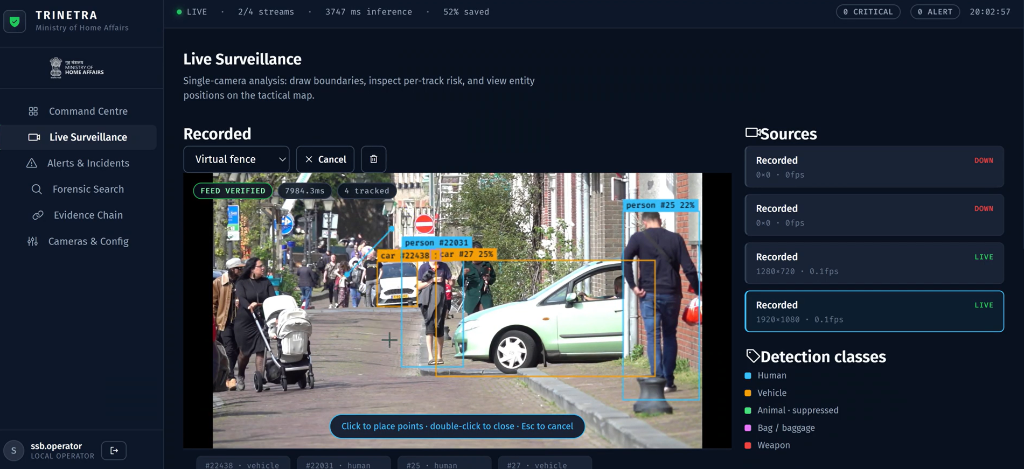Click the Alerts & Incidents warning icon
The image size is (1024, 469).
point(31,163)
